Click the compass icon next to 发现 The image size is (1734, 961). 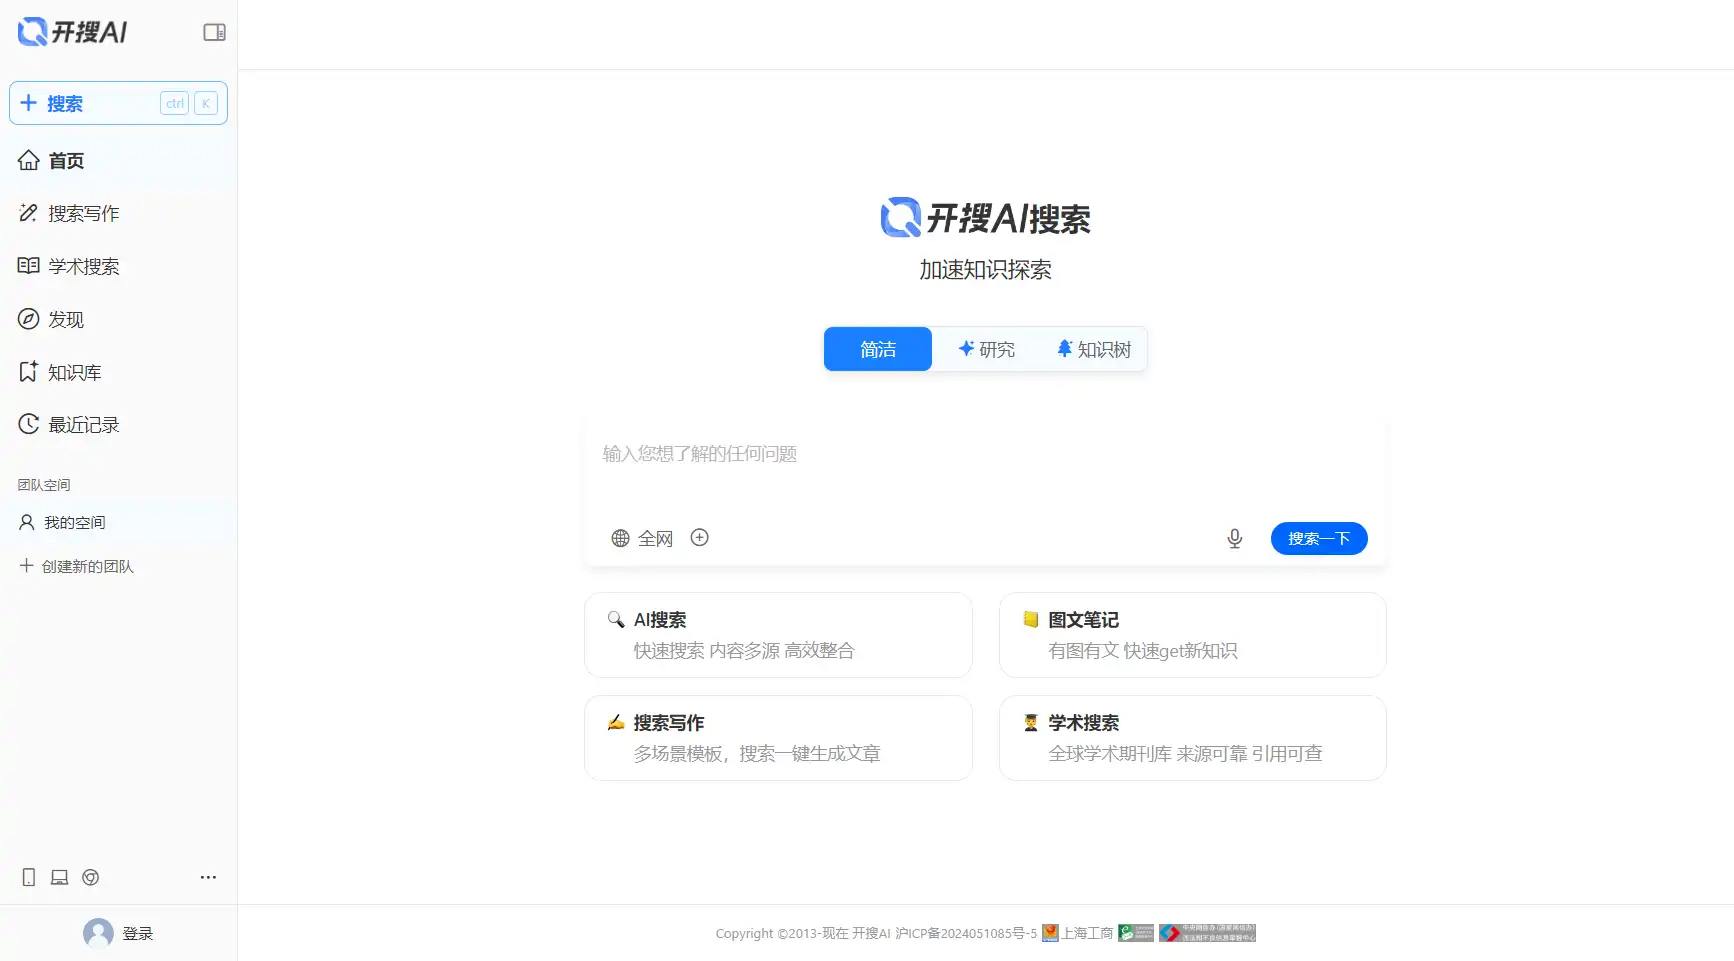click(29, 319)
